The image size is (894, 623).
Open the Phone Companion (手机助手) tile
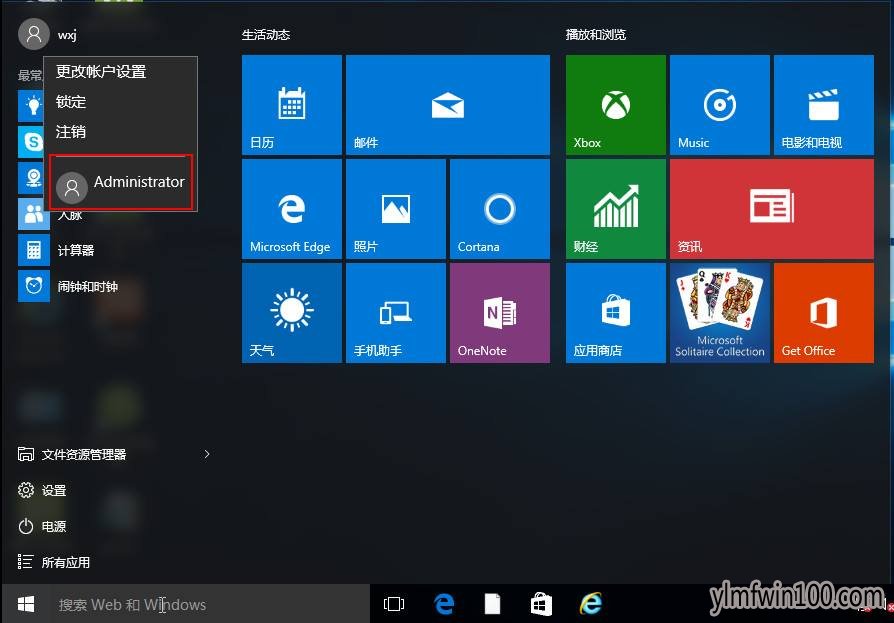[396, 313]
